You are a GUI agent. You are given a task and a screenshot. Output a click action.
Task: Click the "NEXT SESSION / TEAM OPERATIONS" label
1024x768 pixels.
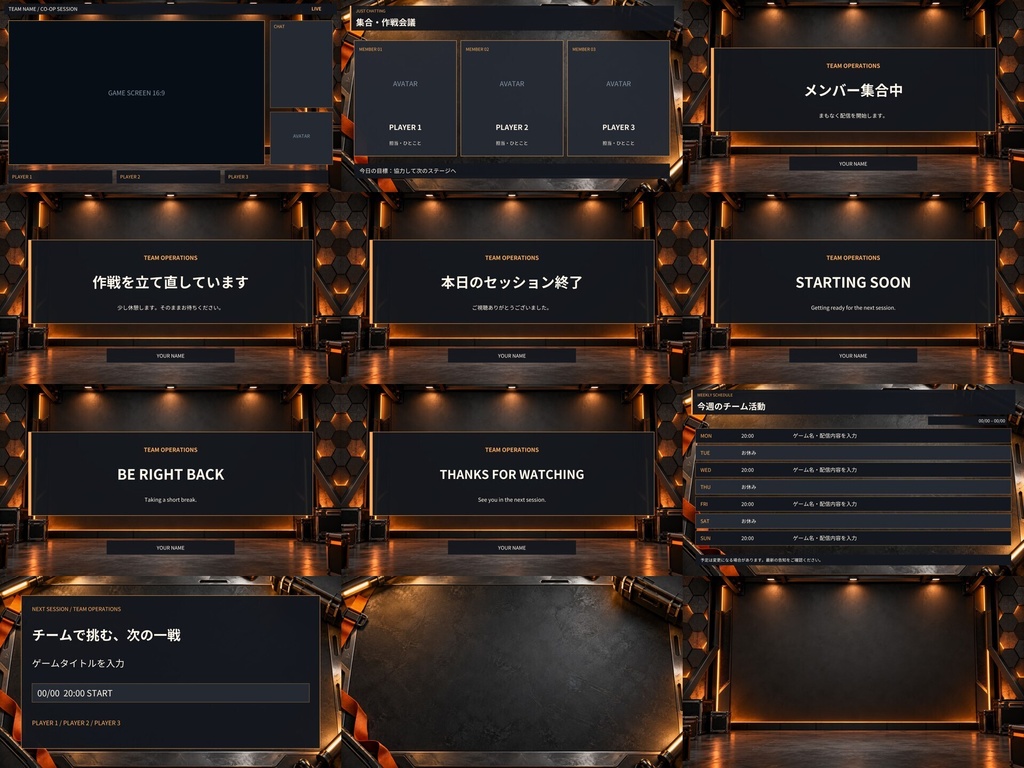pos(76,609)
